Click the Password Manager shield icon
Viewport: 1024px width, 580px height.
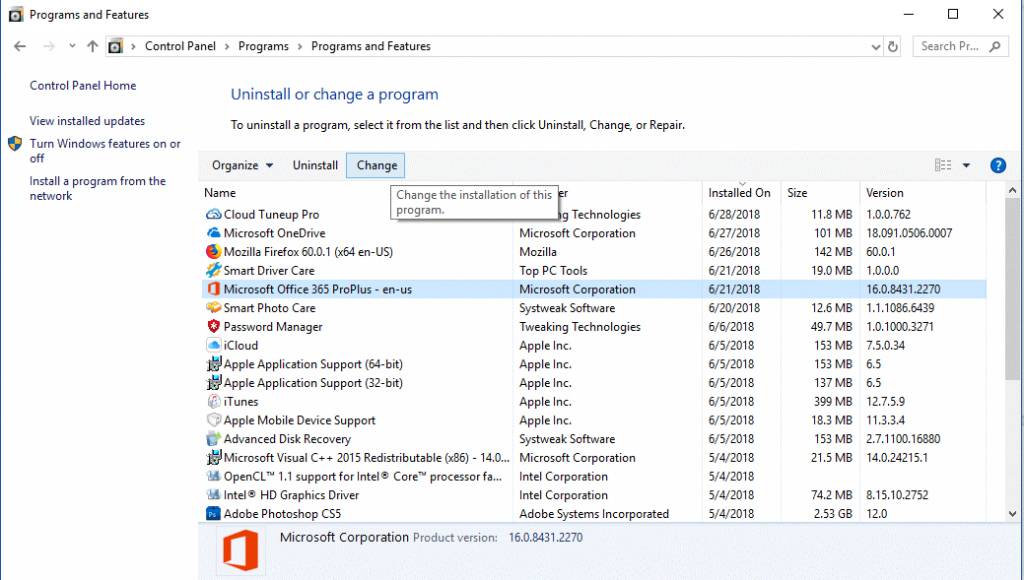coord(214,326)
